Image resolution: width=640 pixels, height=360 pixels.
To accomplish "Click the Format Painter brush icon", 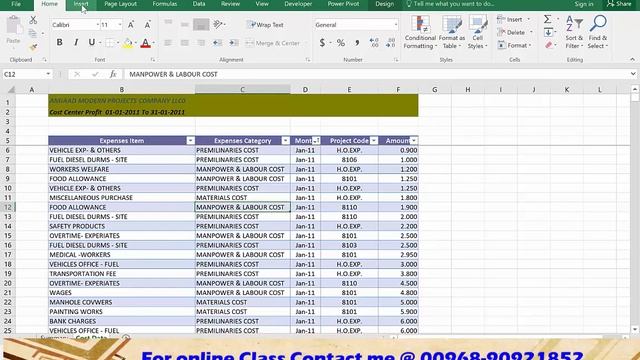I will tap(33, 47).
